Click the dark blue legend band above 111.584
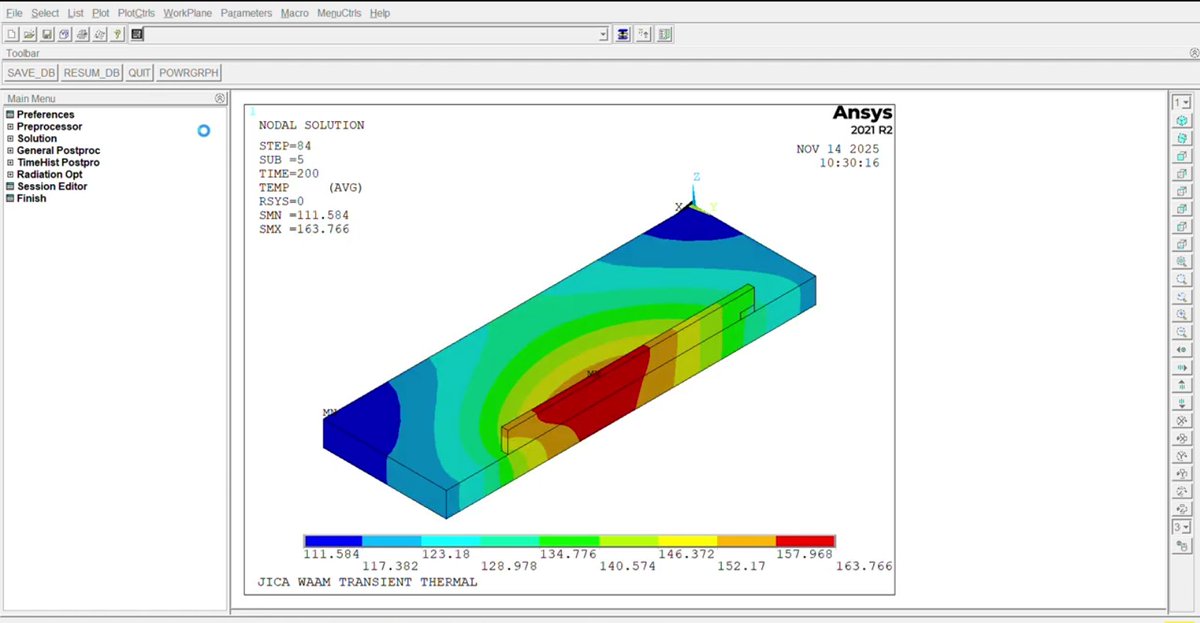Viewport: 1200px width, 623px height. tap(333, 541)
